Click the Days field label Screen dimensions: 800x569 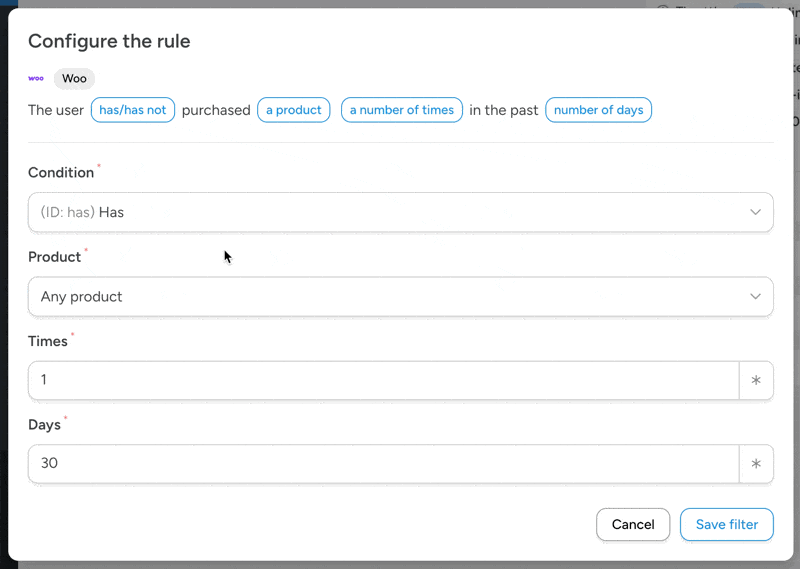click(44, 425)
